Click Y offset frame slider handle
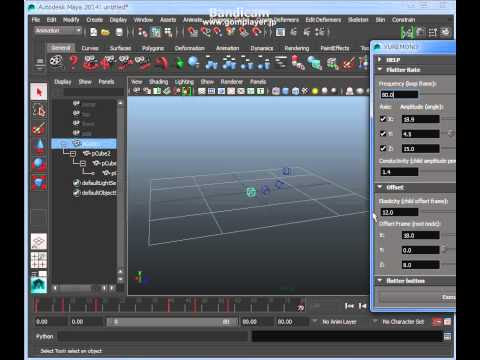 click(x=444, y=250)
